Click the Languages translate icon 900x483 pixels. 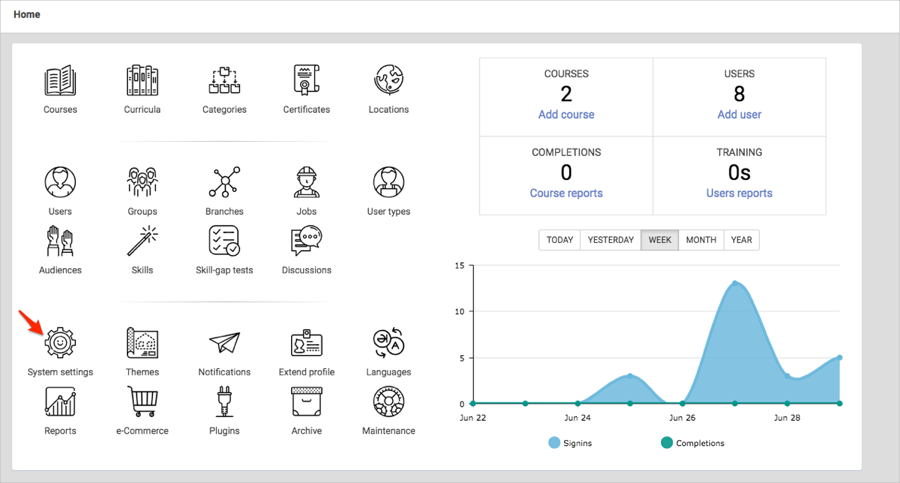[388, 344]
